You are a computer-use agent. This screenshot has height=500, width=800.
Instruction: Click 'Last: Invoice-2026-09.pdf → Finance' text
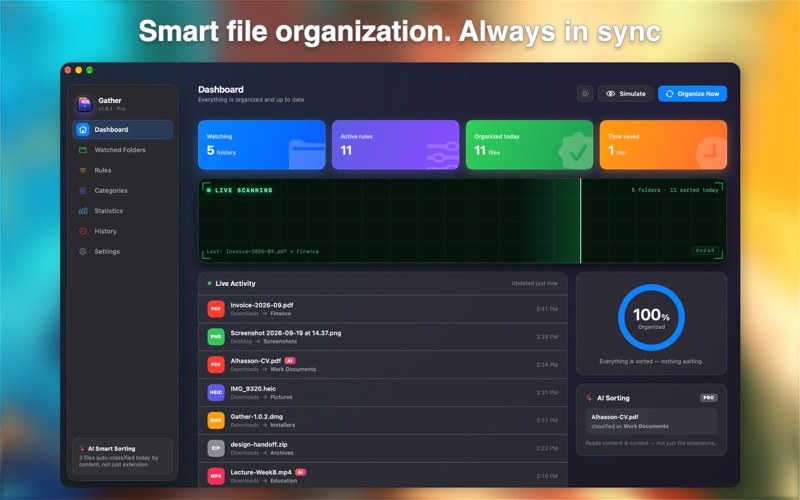tap(263, 252)
